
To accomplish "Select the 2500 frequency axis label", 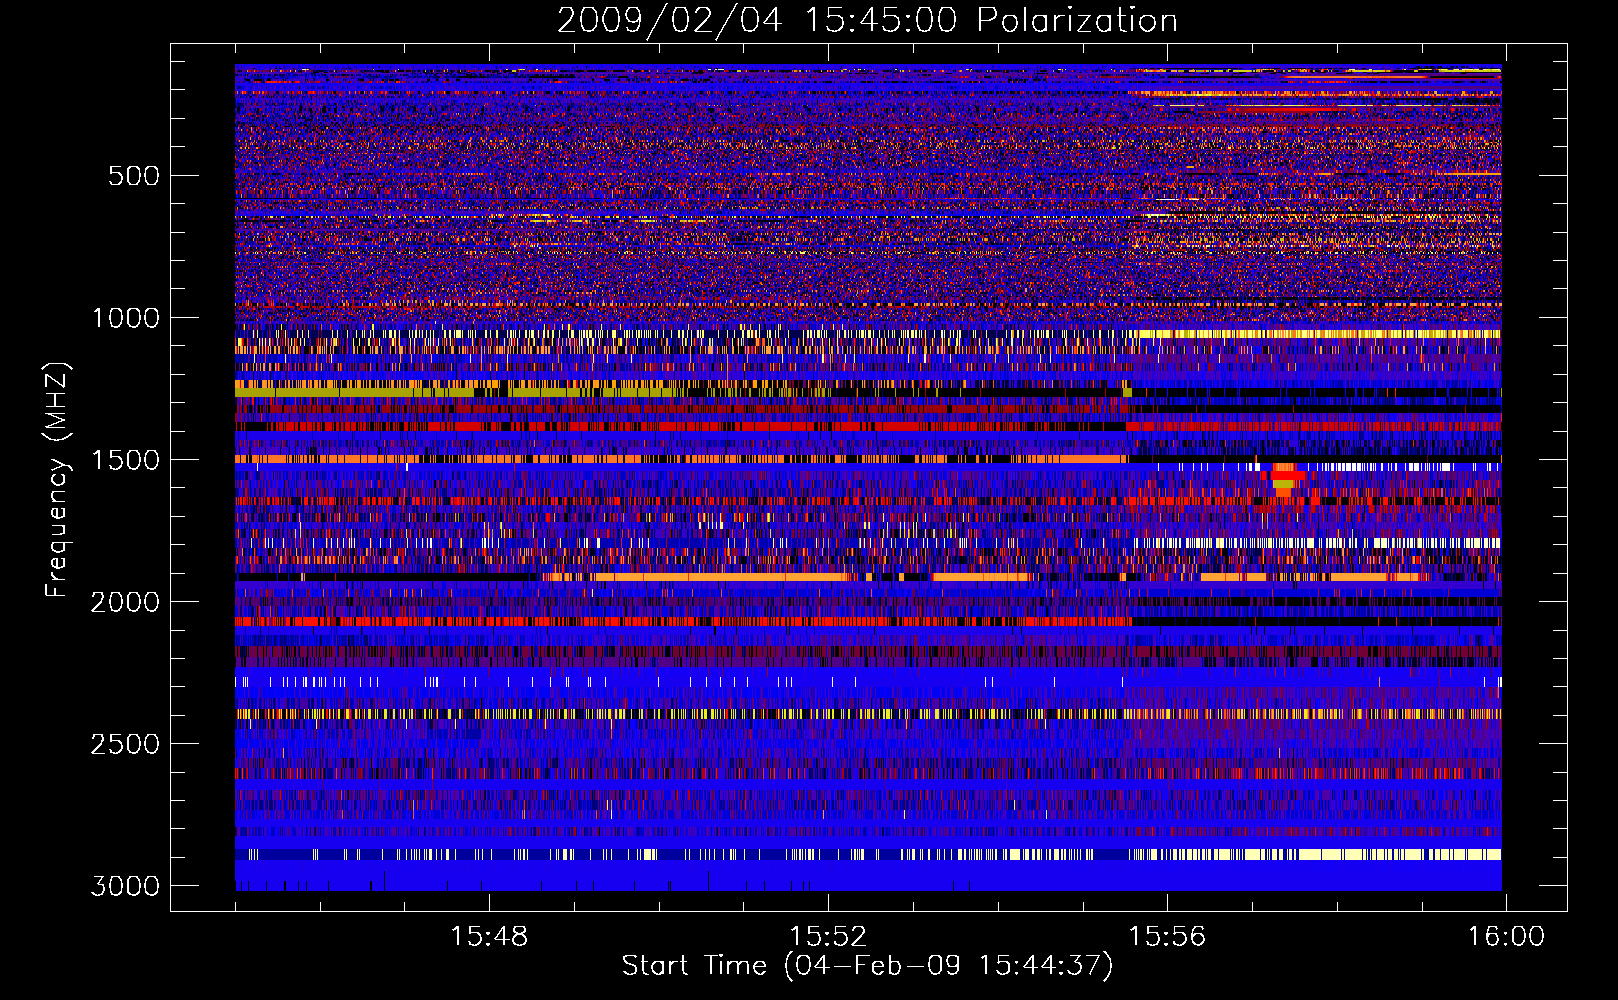I will 125,744.
